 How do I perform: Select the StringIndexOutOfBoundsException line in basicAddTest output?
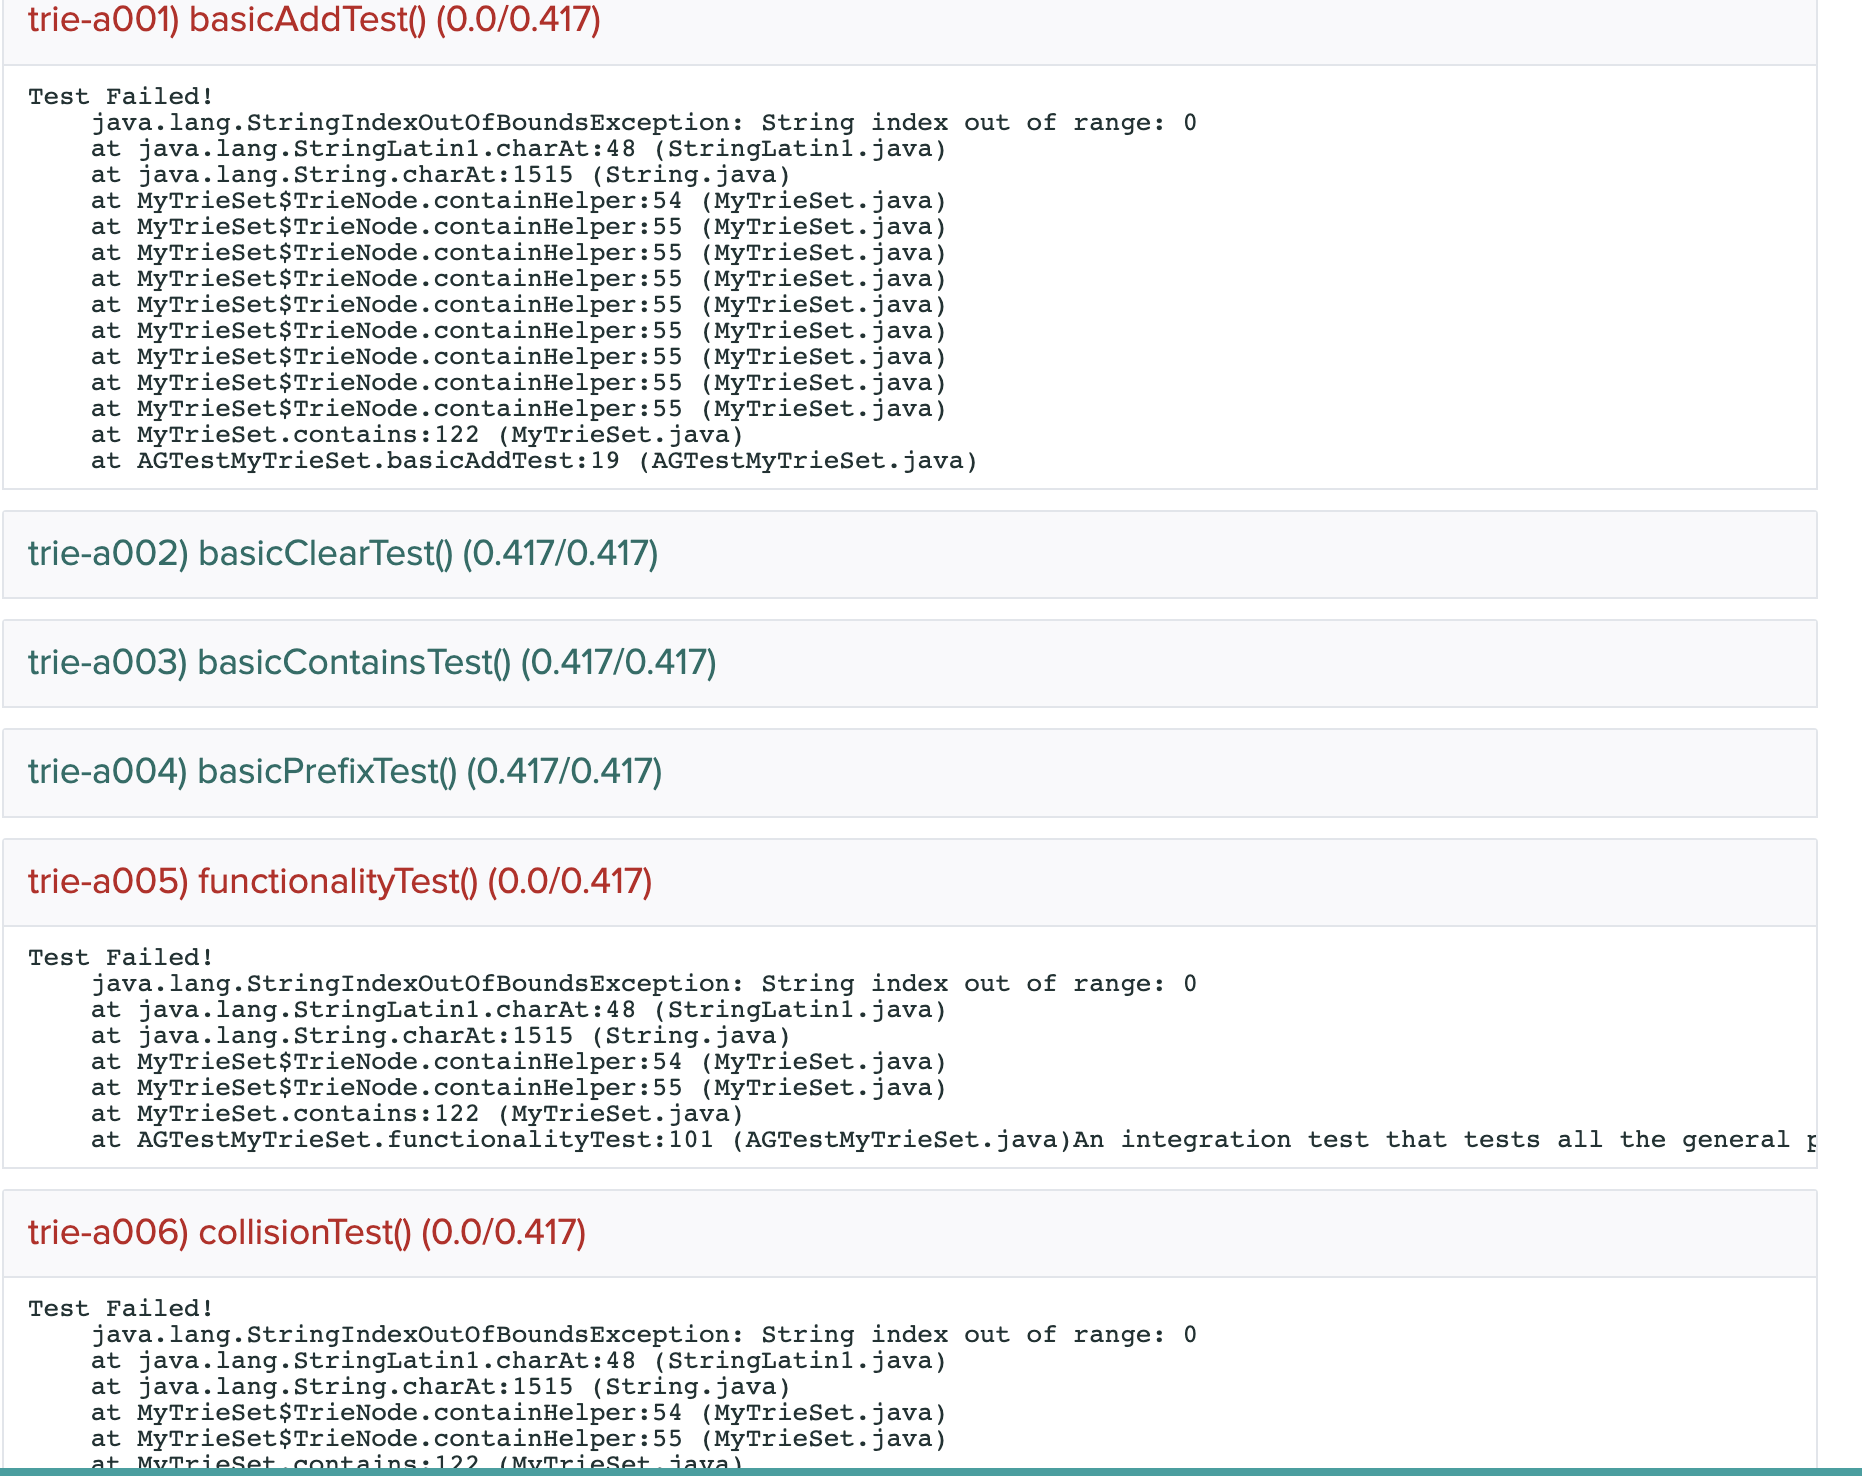[643, 122]
